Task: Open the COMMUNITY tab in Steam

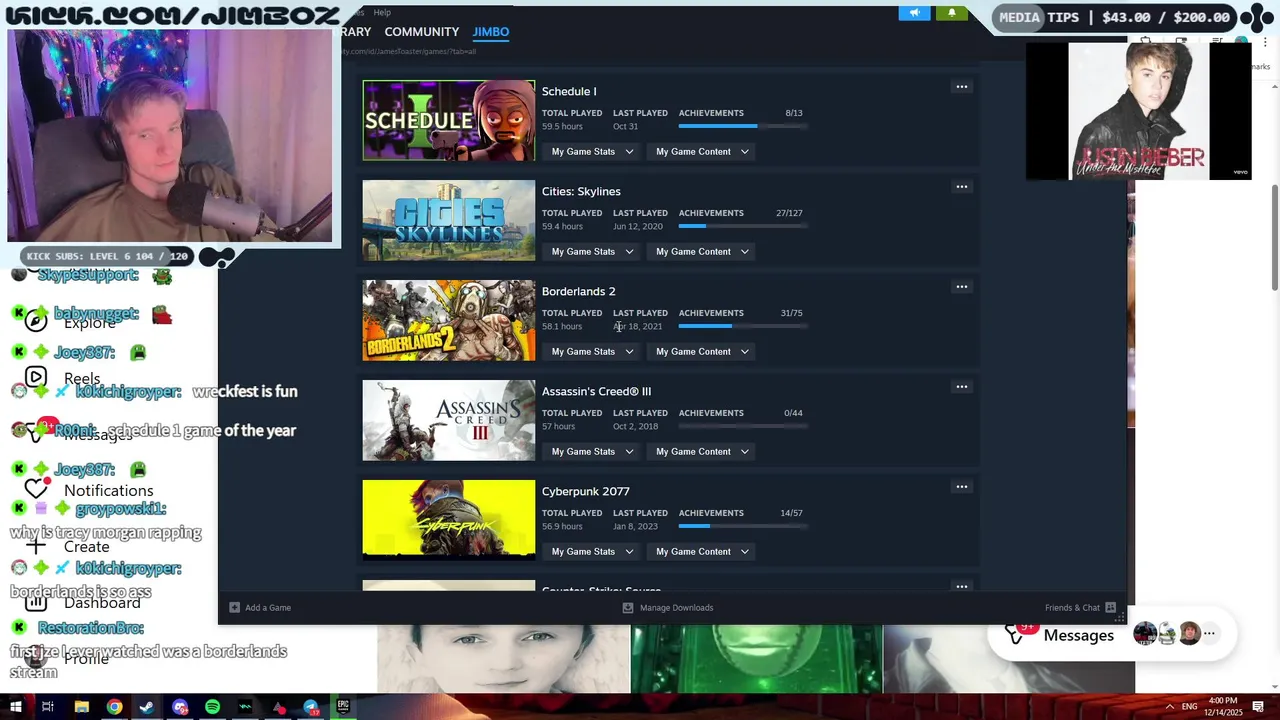Action: [x=422, y=32]
